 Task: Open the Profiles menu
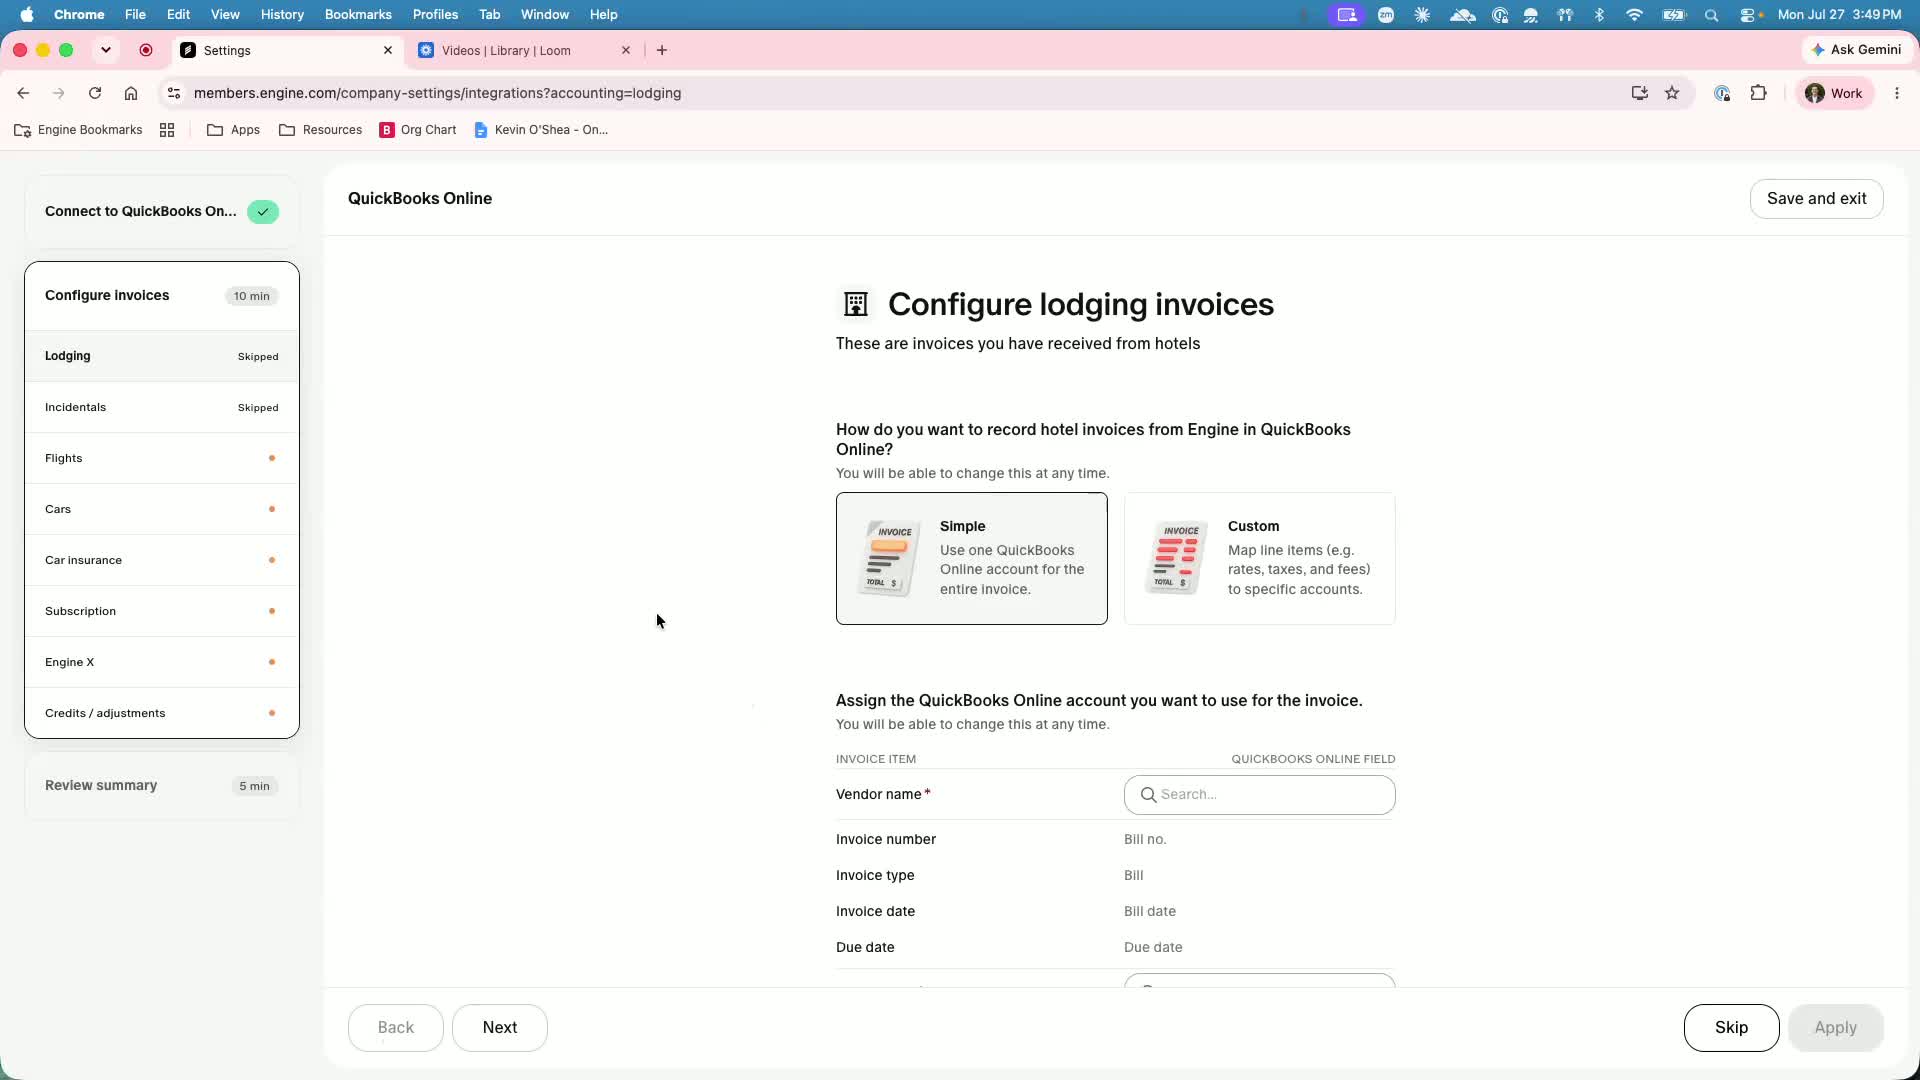(x=435, y=14)
